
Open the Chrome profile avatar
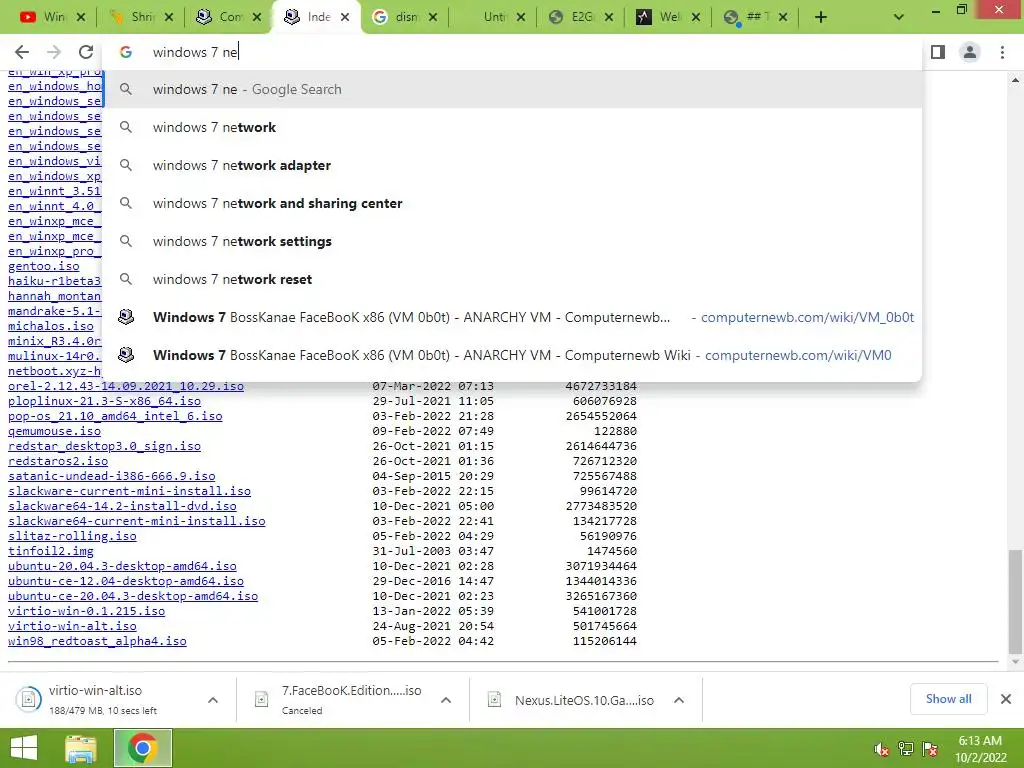pyautogui.click(x=970, y=52)
